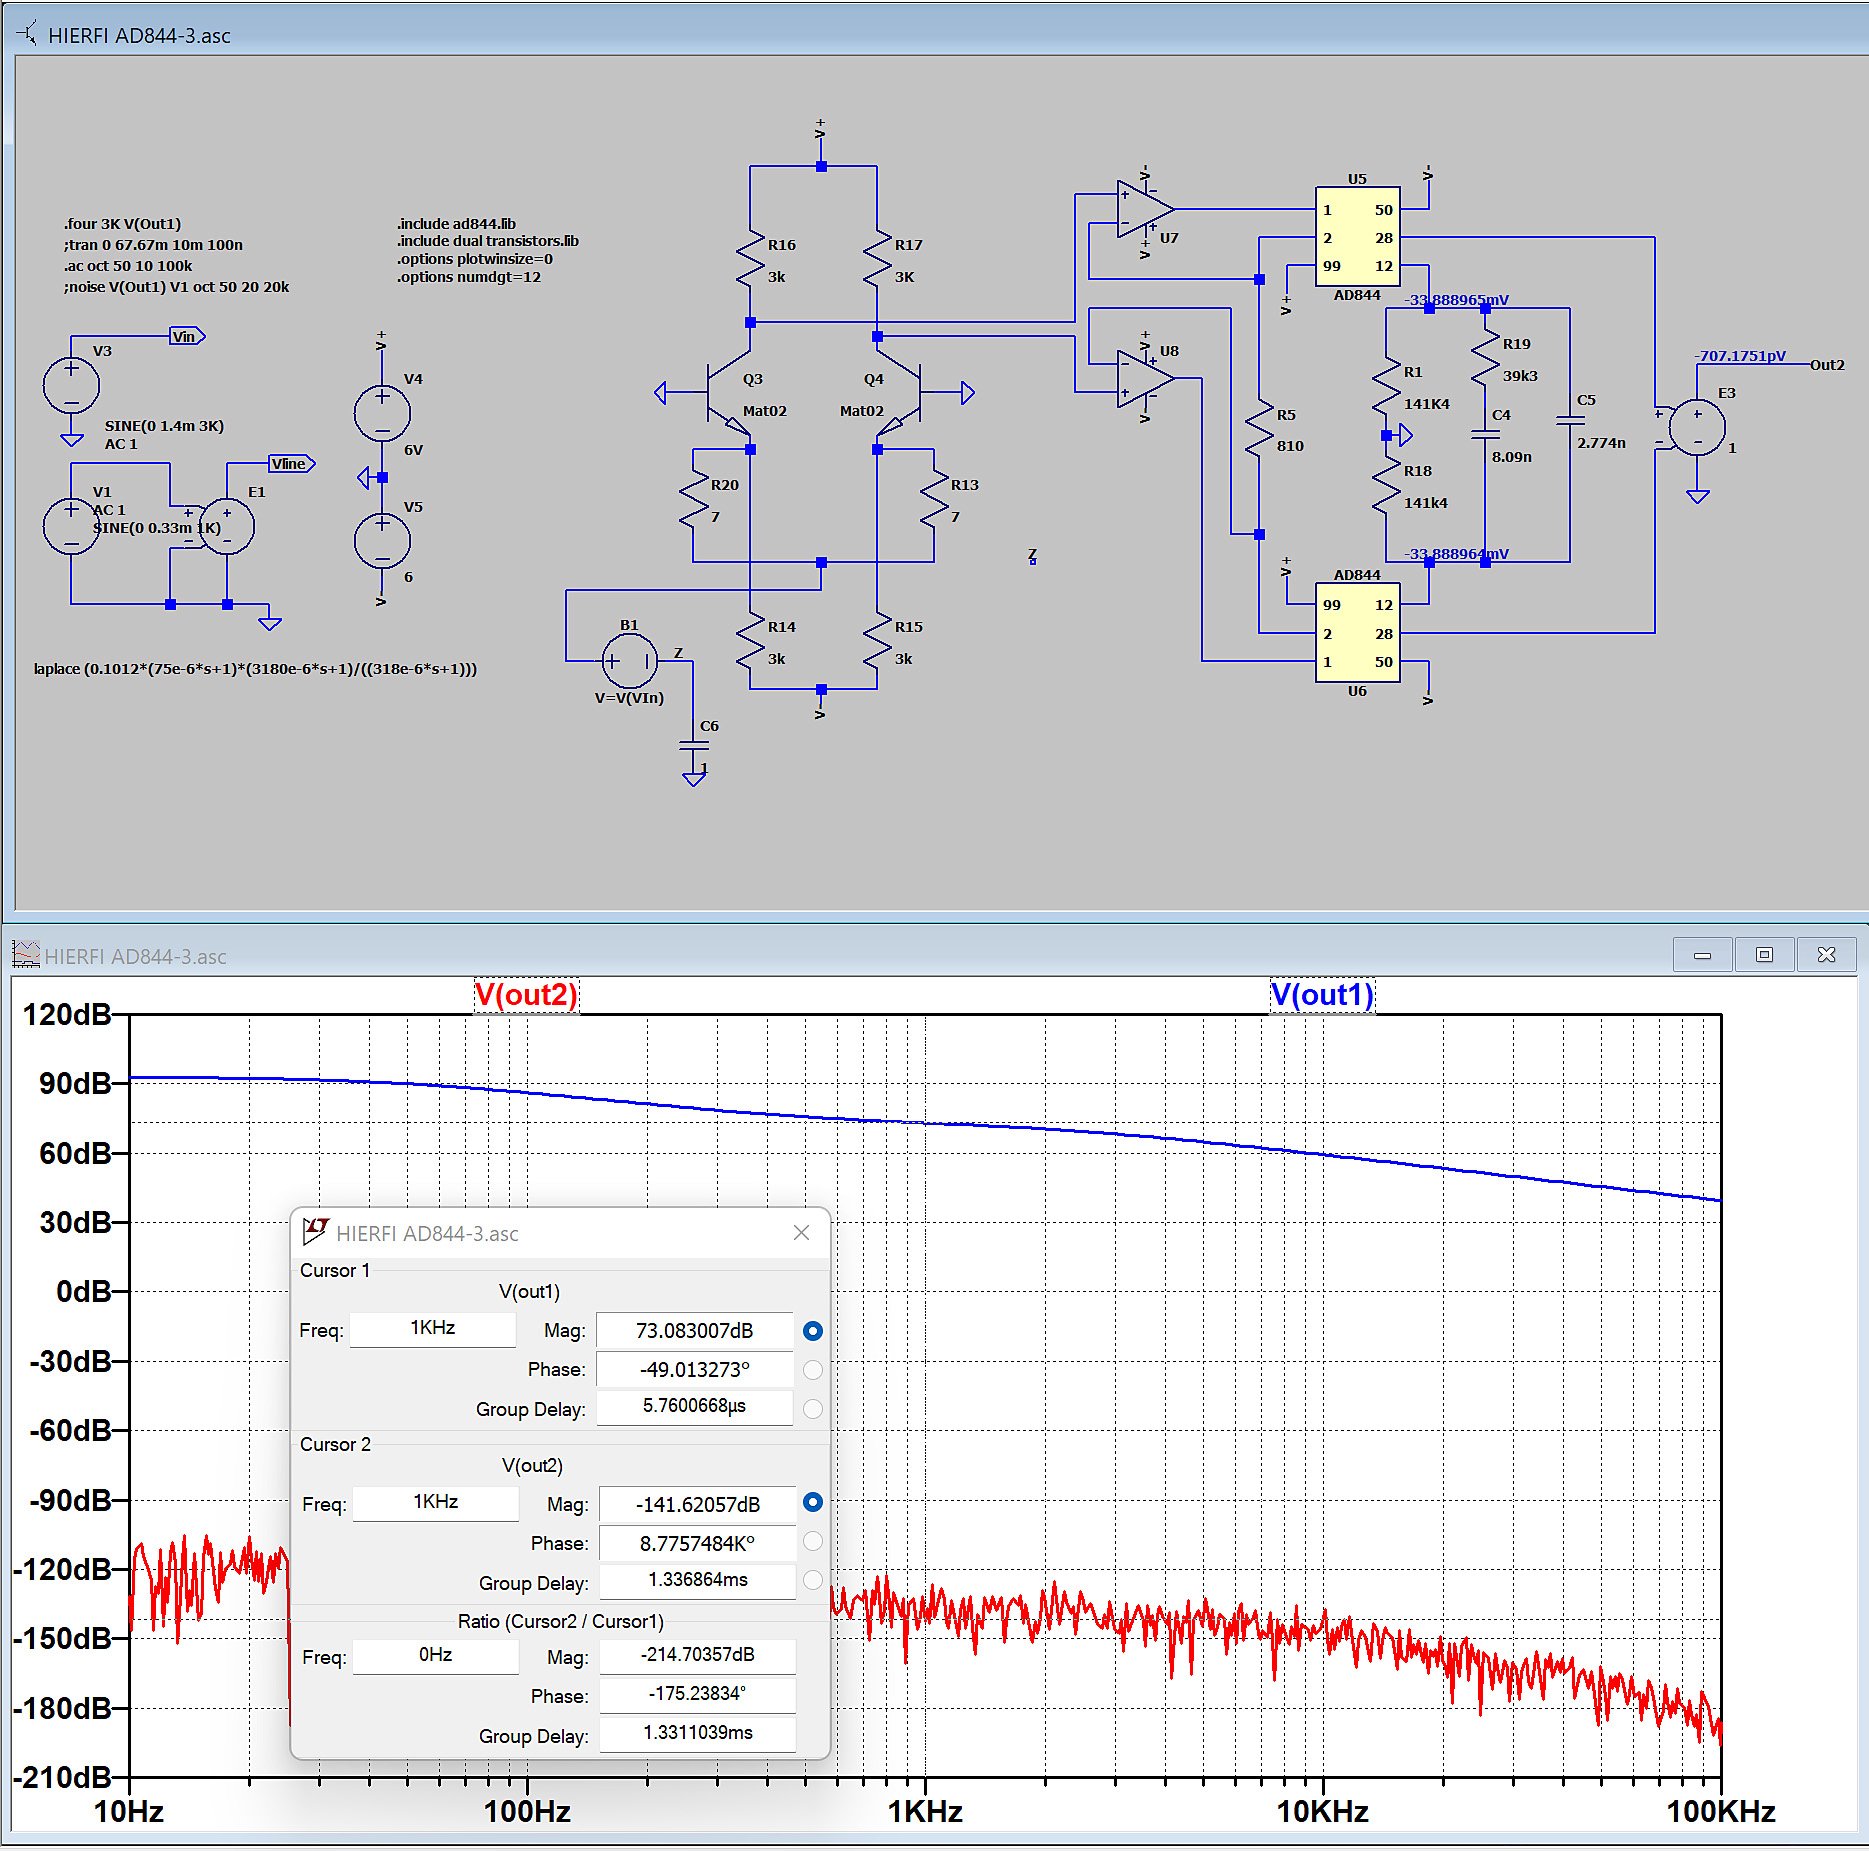Click the SINE(0 1.4m 3K) source value

(x=164, y=425)
